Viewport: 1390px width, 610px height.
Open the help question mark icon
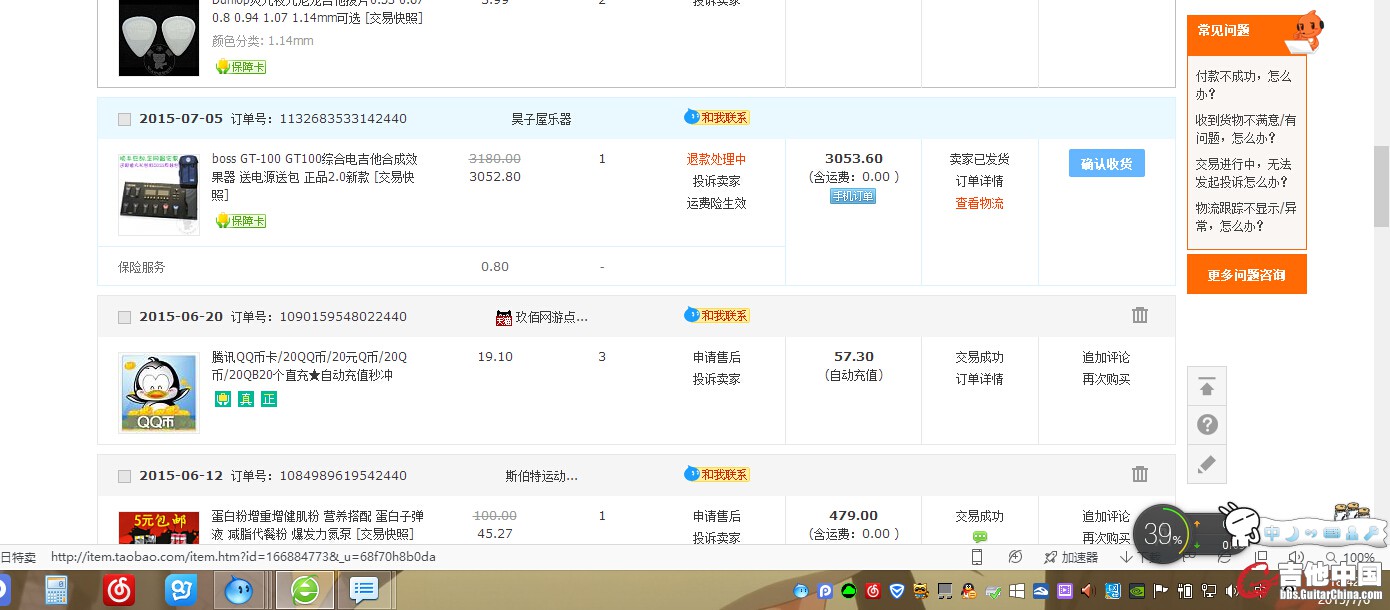click(x=1207, y=425)
